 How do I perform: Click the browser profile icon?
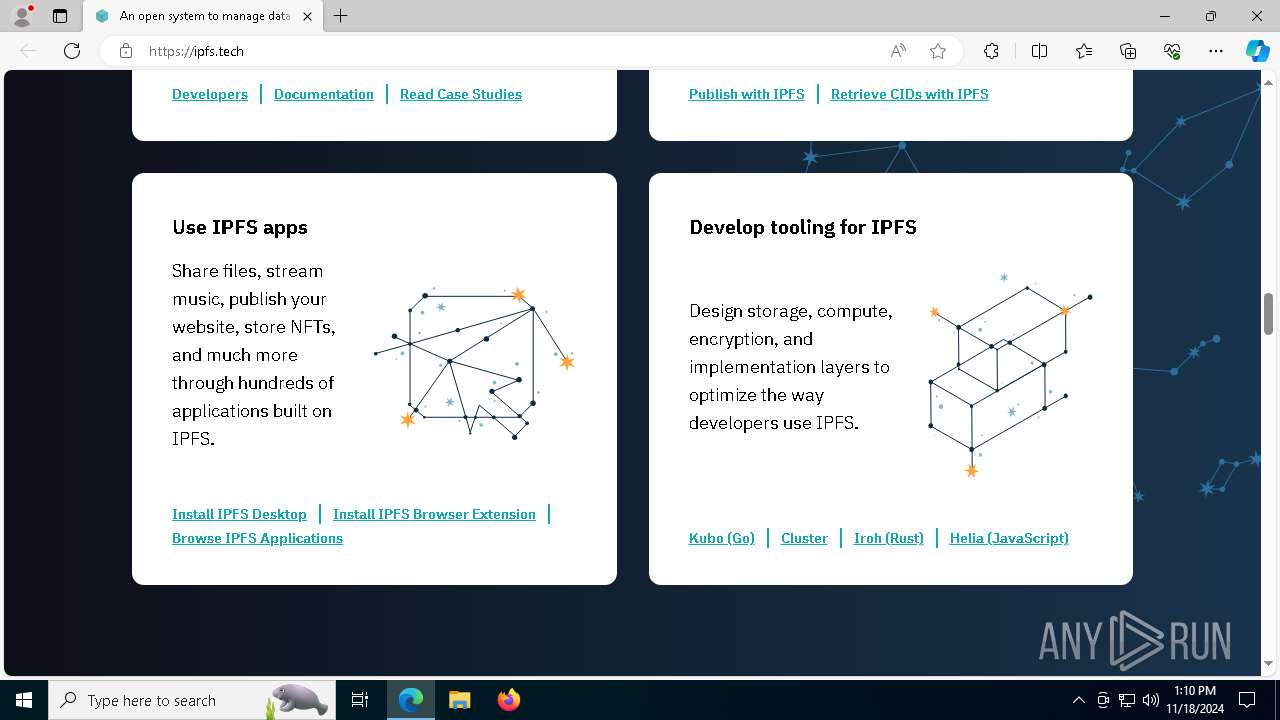coord(22,16)
